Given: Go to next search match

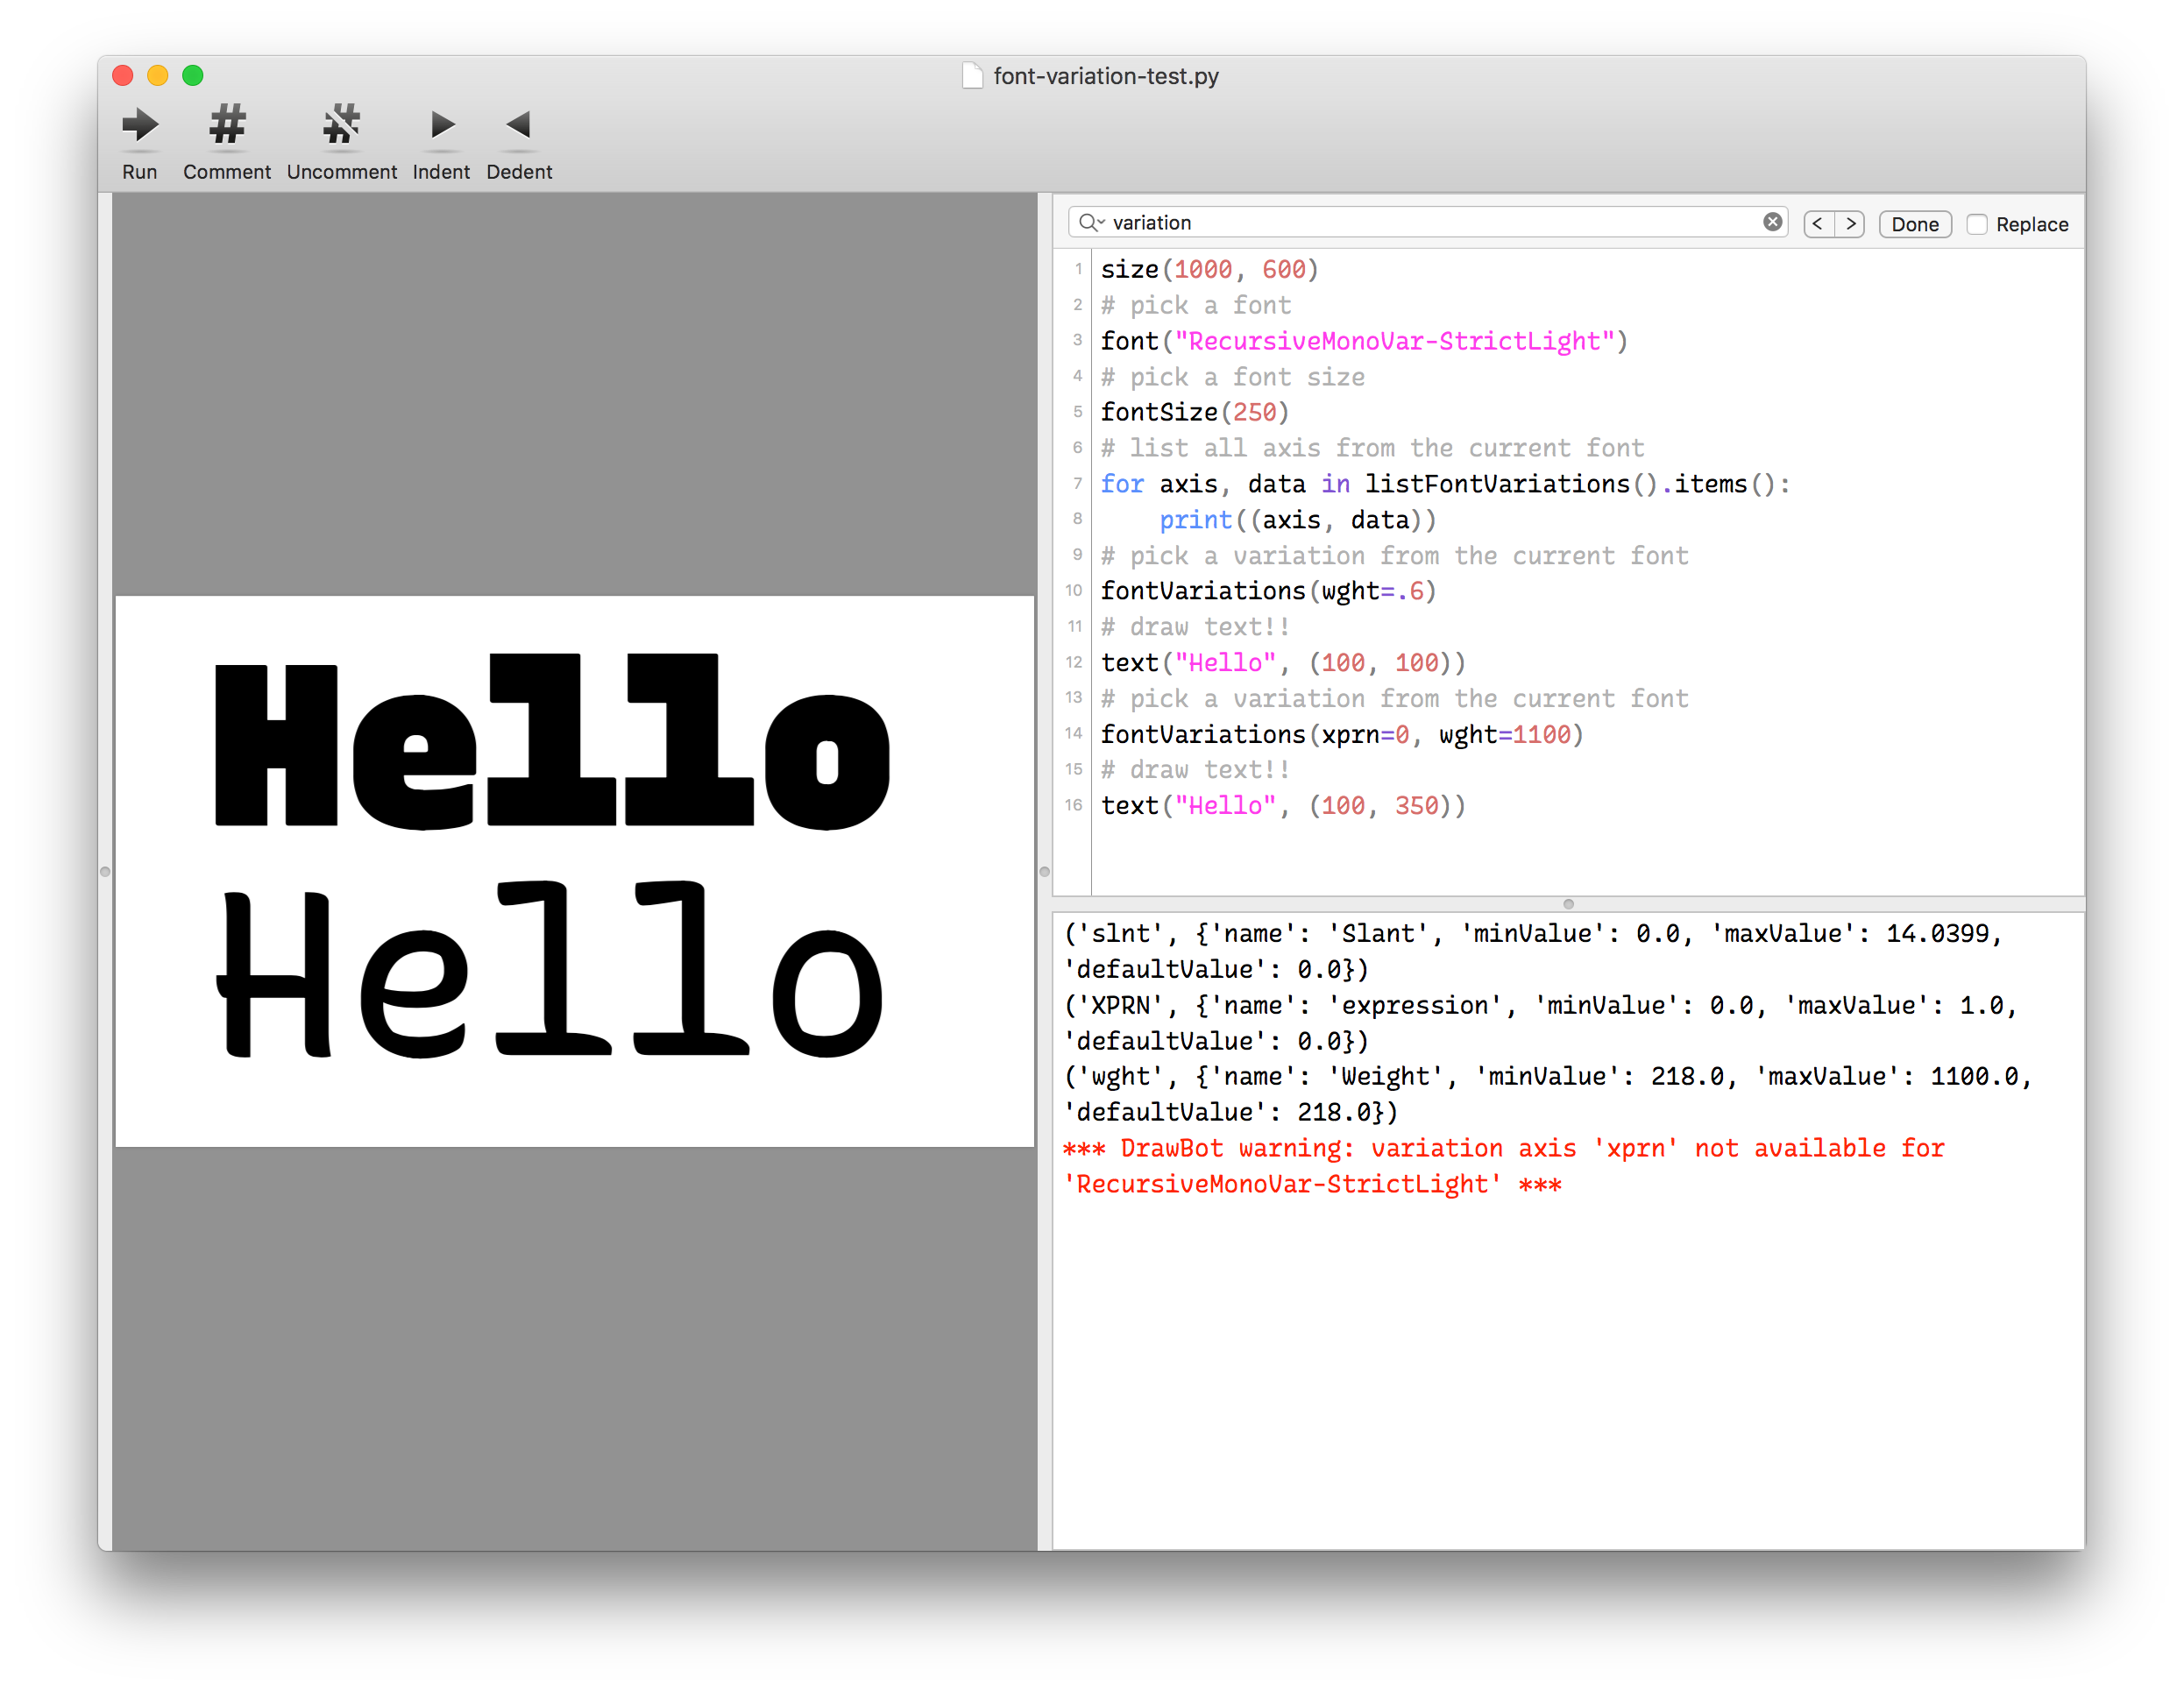Looking at the screenshot, I should point(1850,224).
